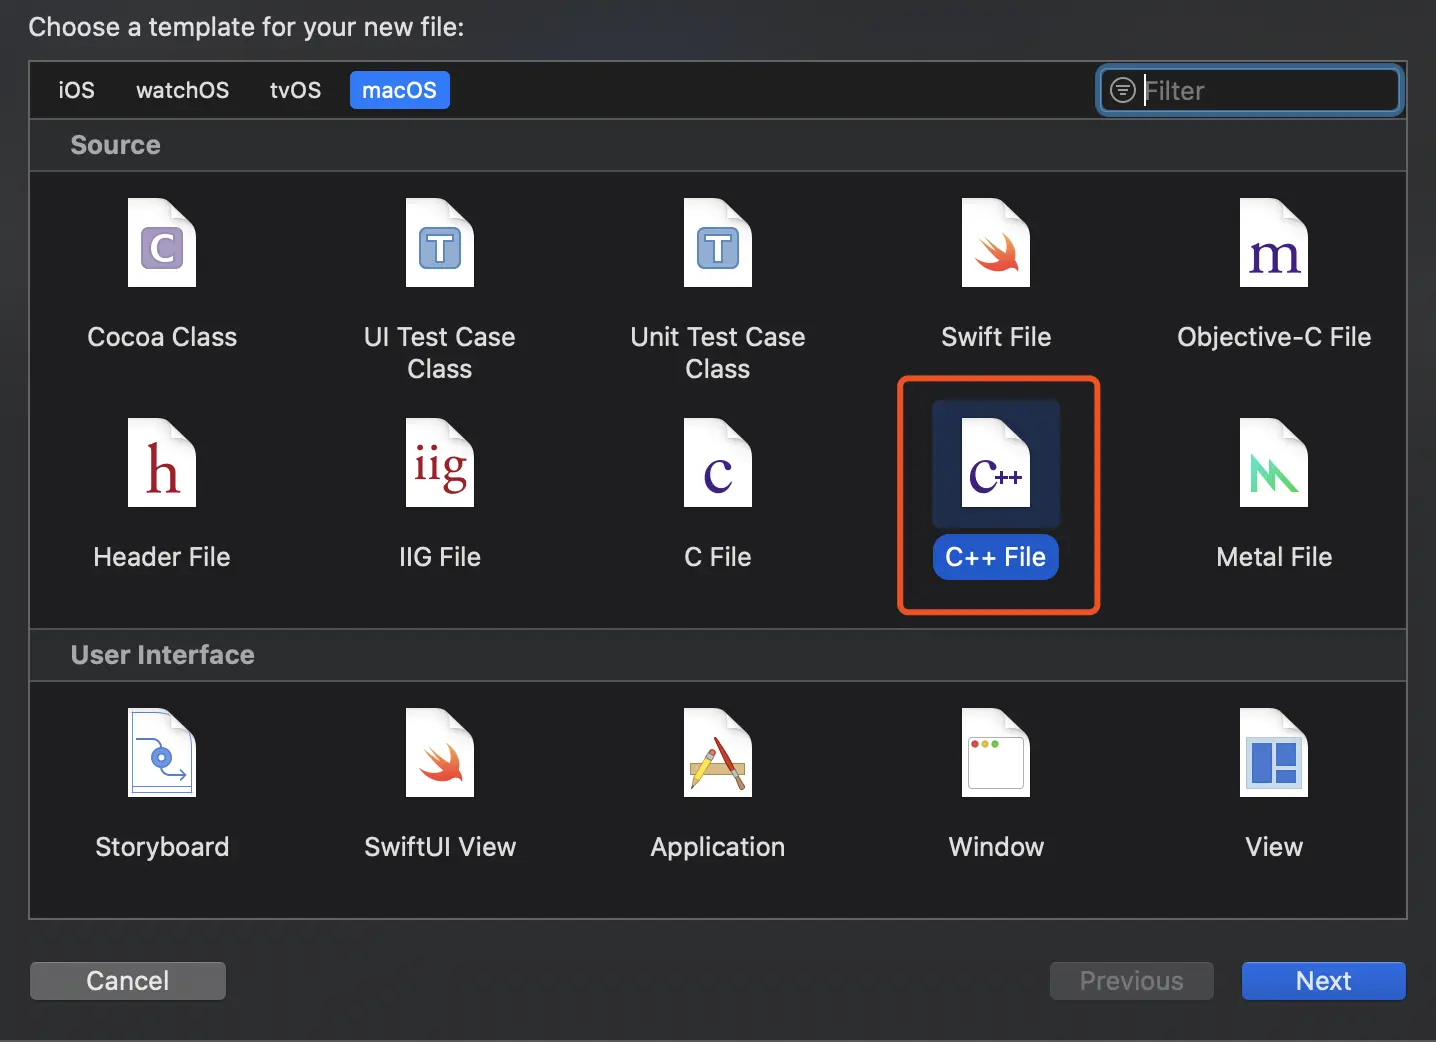Viewport: 1436px width, 1042px height.
Task: Switch to the tvOS tab
Action: click(295, 90)
